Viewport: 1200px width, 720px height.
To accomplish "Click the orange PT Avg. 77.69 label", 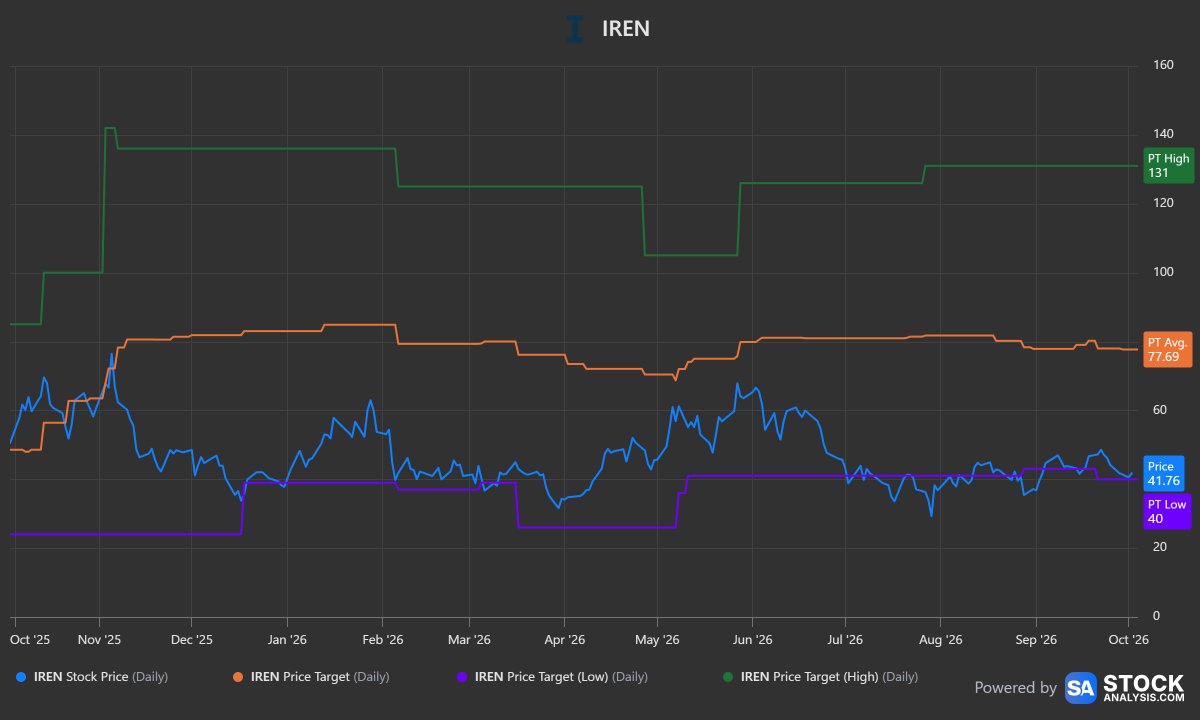I will [1168, 350].
